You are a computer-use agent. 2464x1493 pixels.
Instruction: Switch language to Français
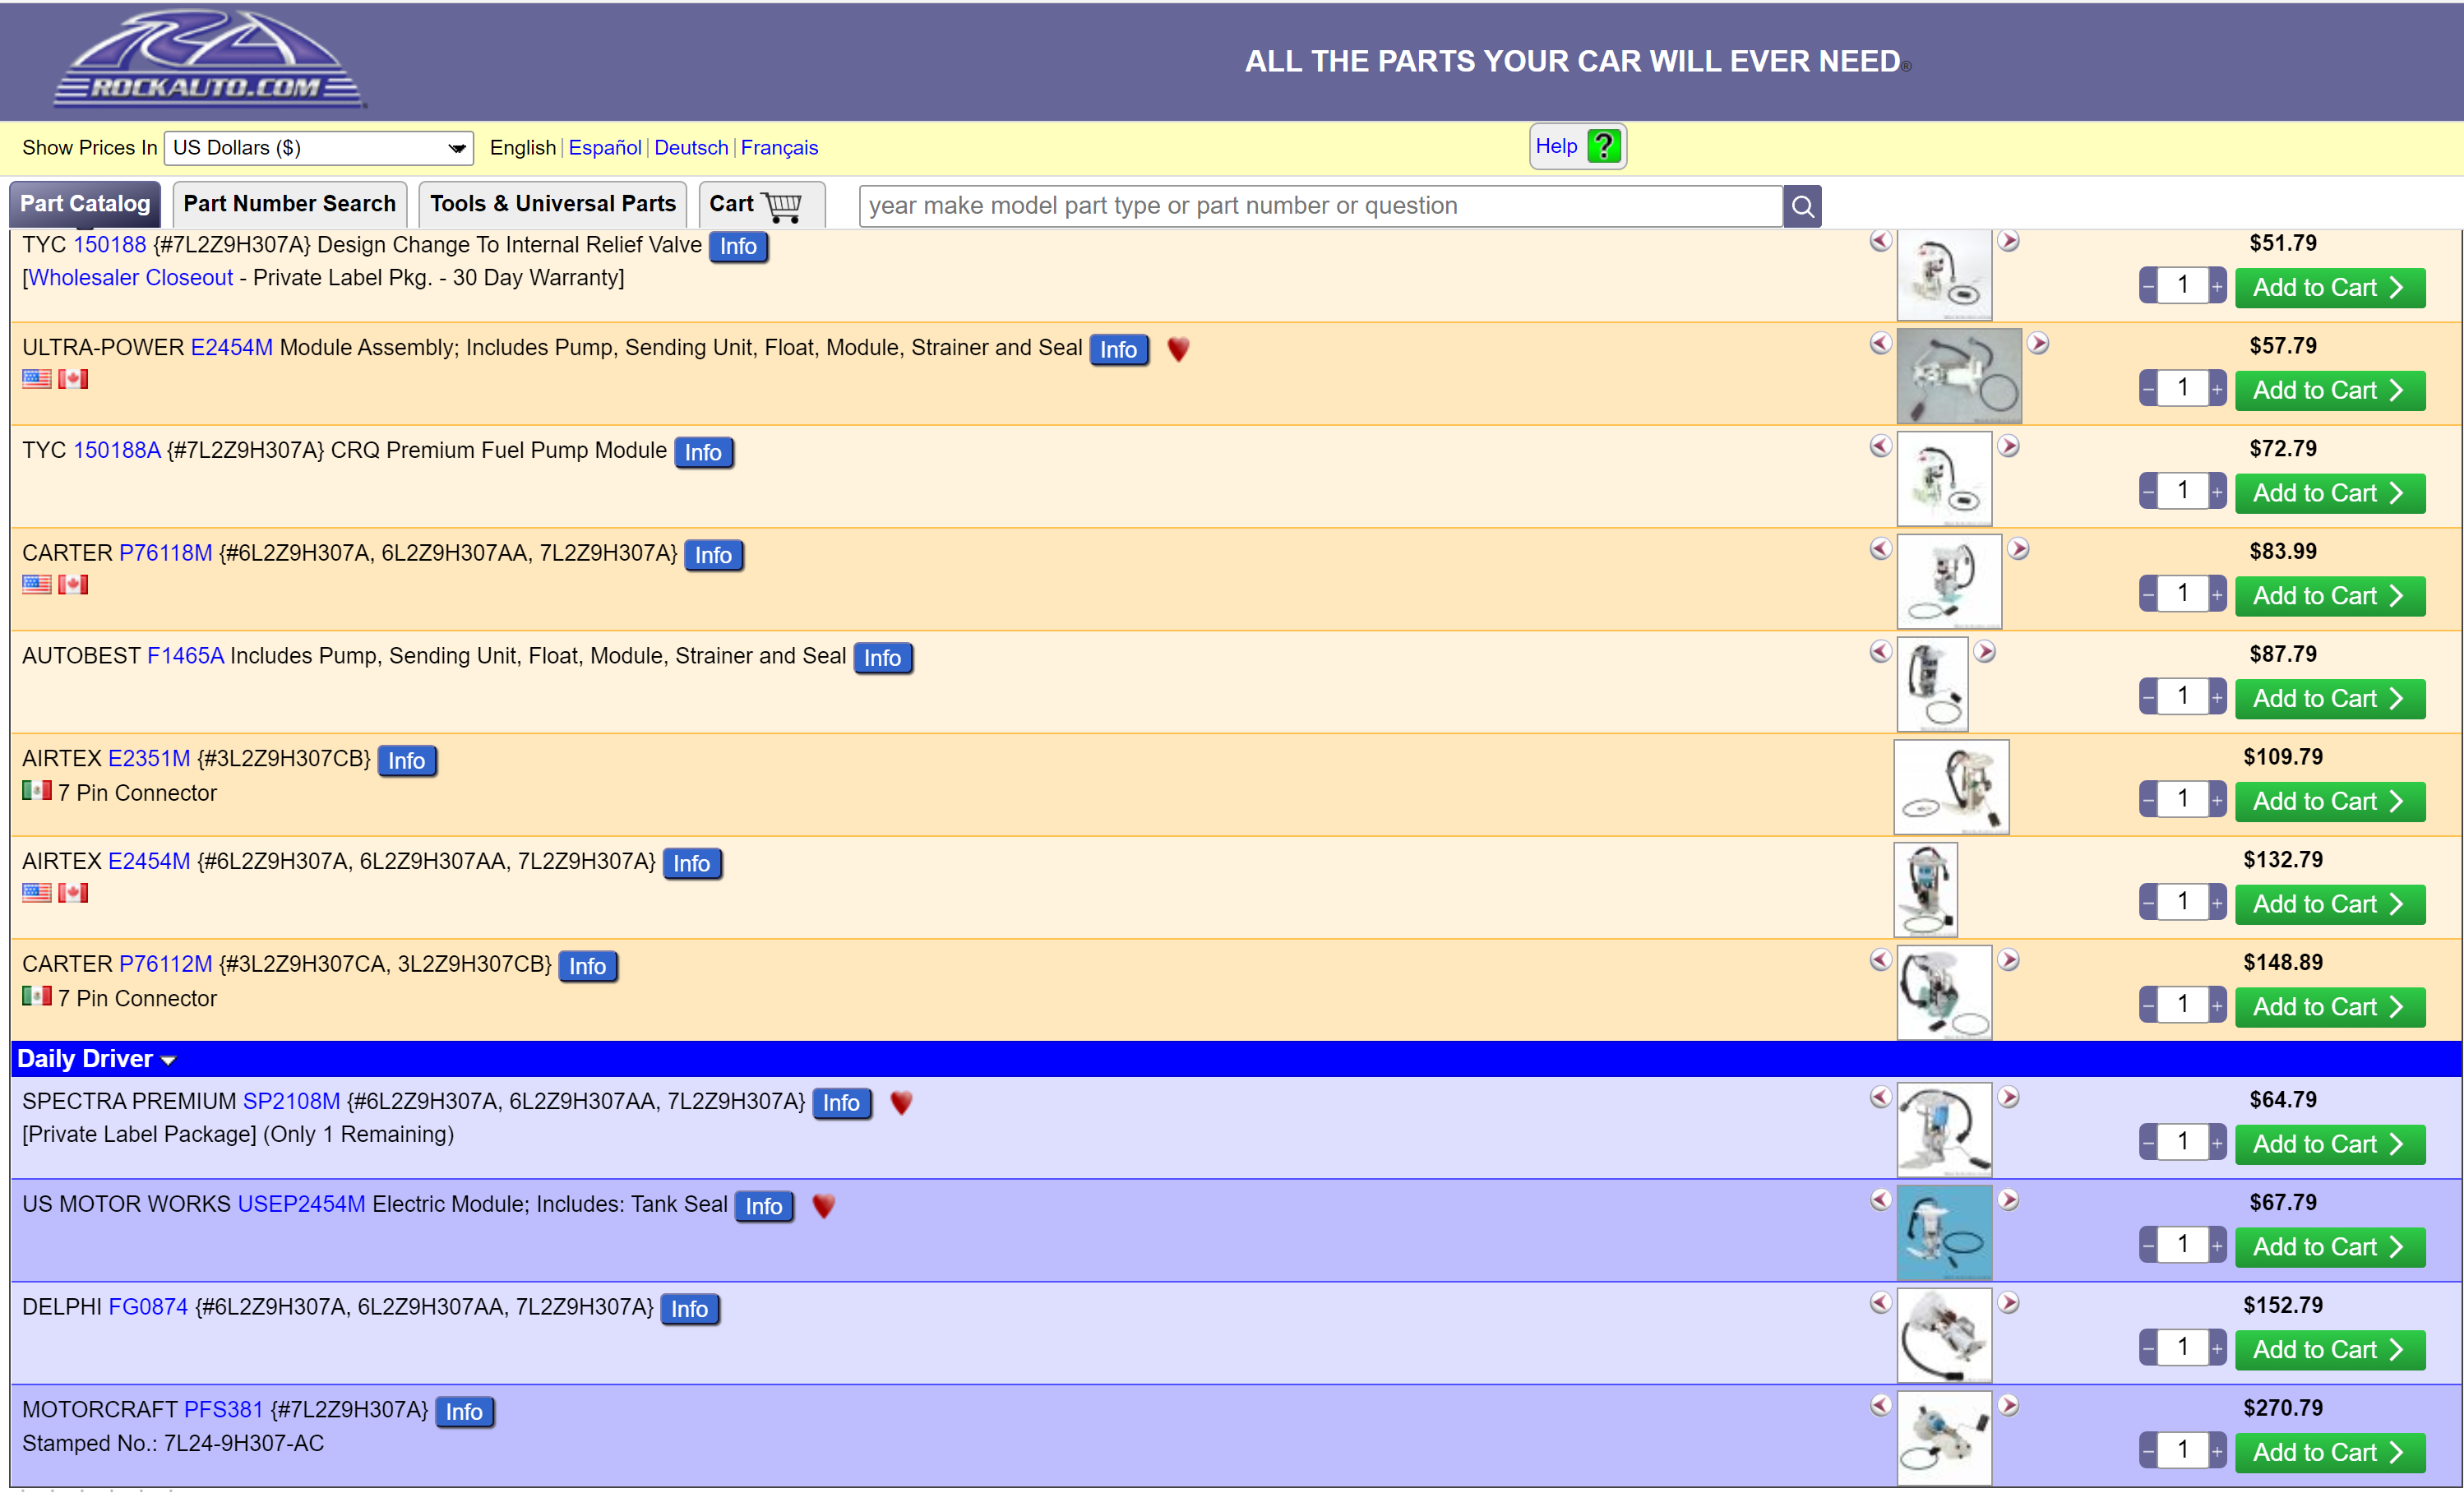coord(779,148)
